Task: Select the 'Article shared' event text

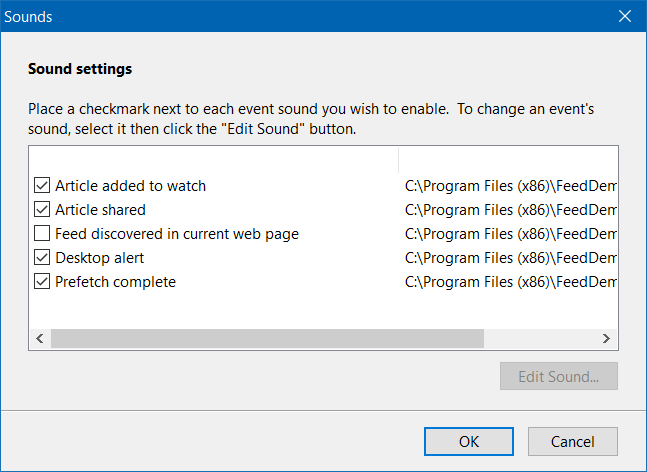Action: point(100,210)
